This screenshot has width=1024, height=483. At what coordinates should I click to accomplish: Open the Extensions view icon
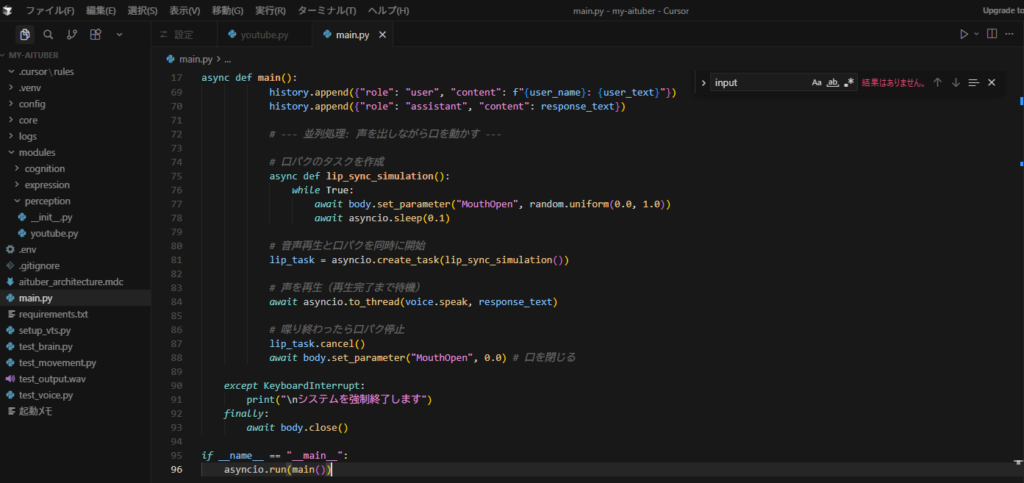pyautogui.click(x=95, y=34)
